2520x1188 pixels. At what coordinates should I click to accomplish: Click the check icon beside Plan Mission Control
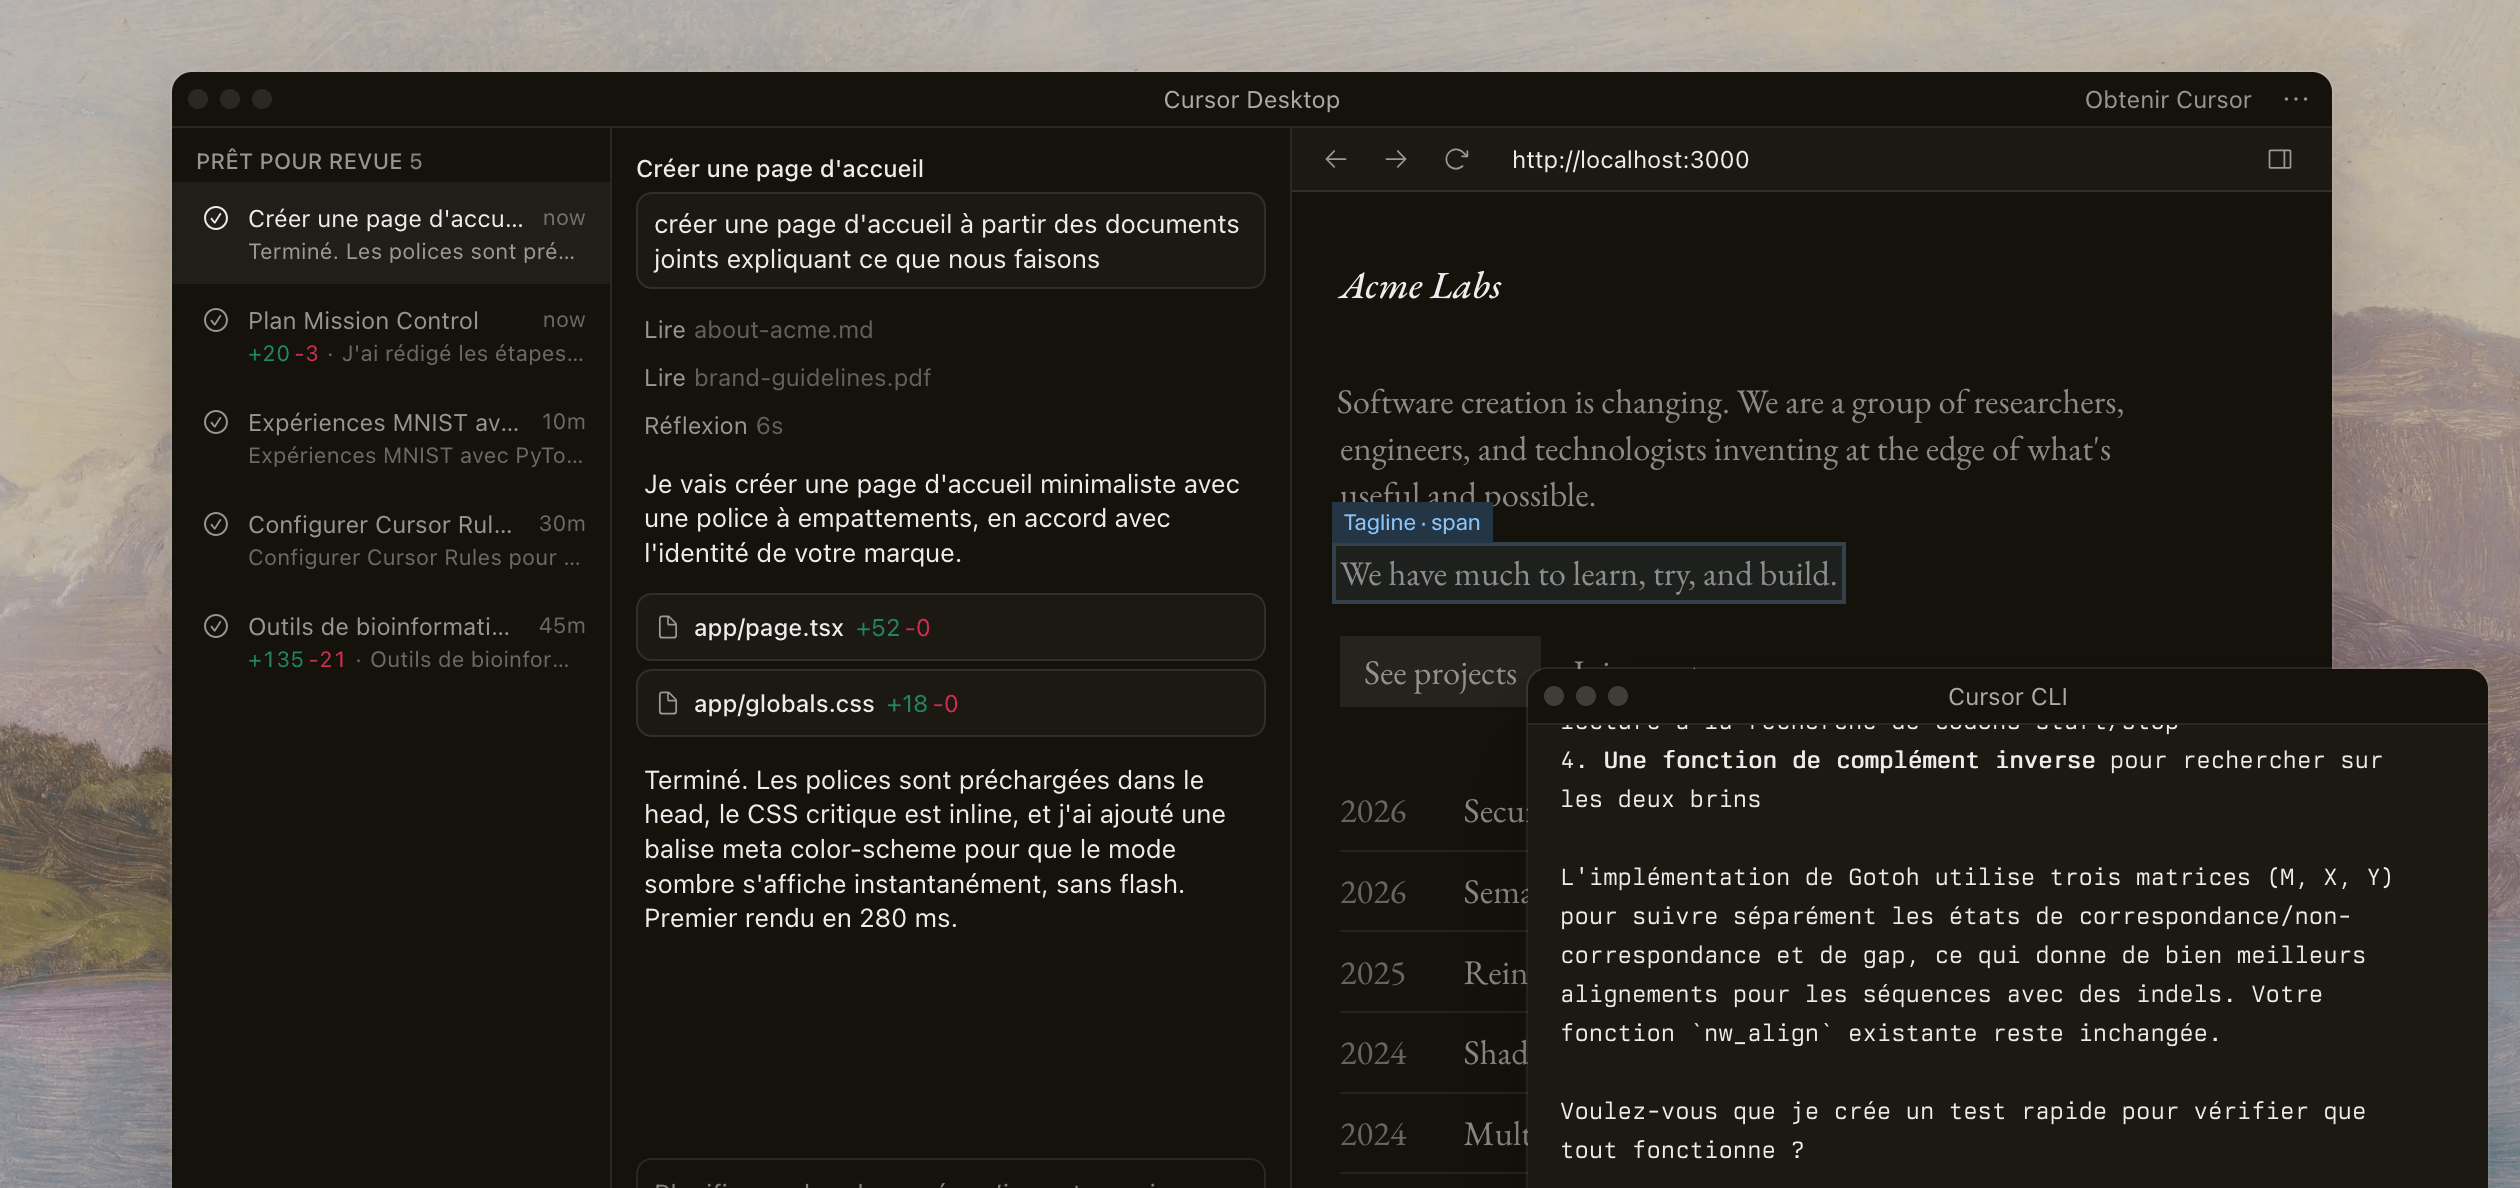pos(216,321)
